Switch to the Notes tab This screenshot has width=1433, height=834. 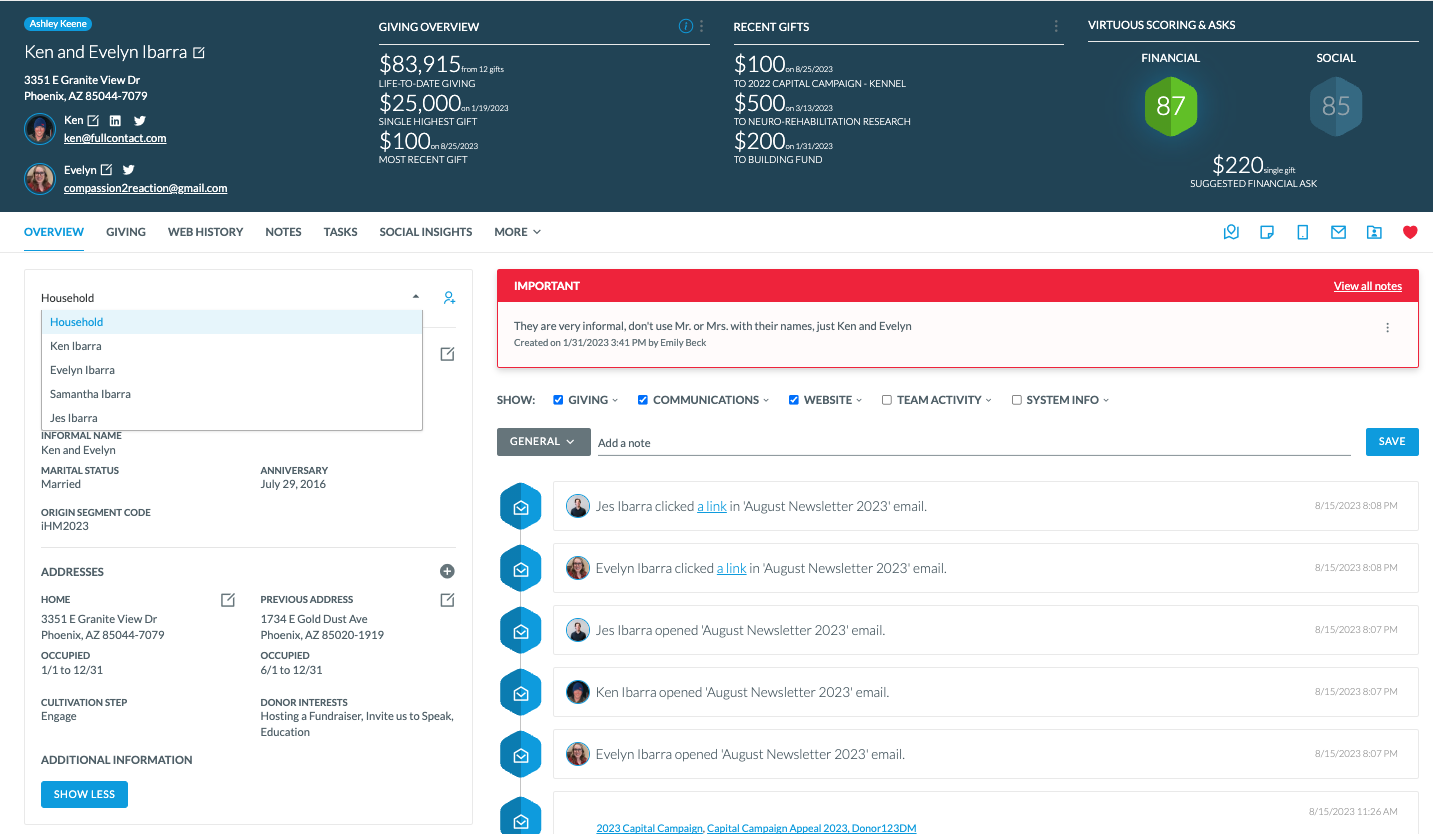point(283,232)
